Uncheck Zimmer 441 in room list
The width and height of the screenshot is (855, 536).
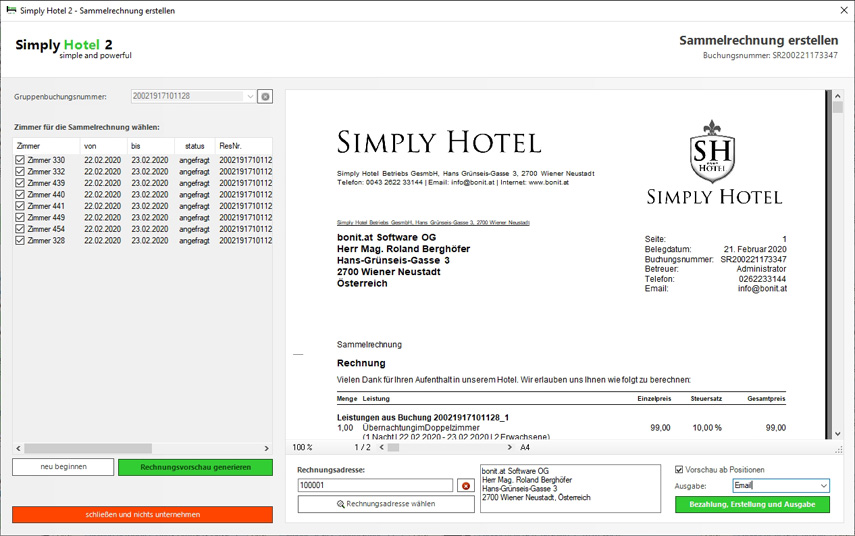(x=21, y=206)
